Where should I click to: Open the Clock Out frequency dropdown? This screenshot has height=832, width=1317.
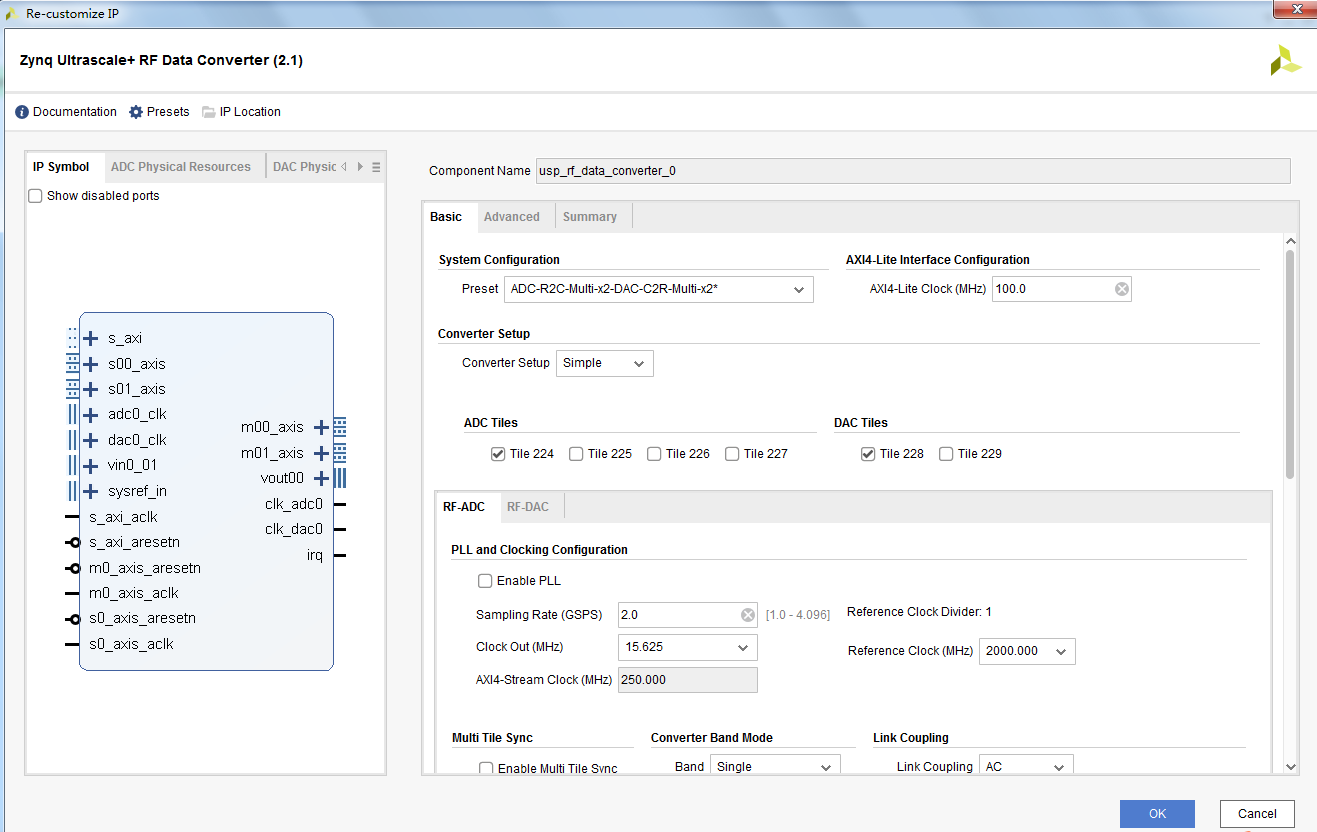pos(744,647)
